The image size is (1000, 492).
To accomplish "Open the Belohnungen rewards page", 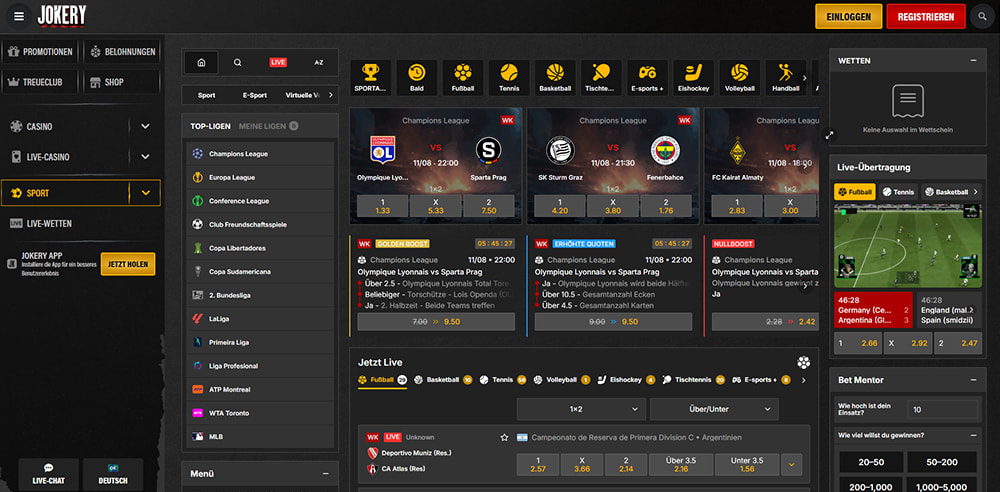I will tap(122, 52).
